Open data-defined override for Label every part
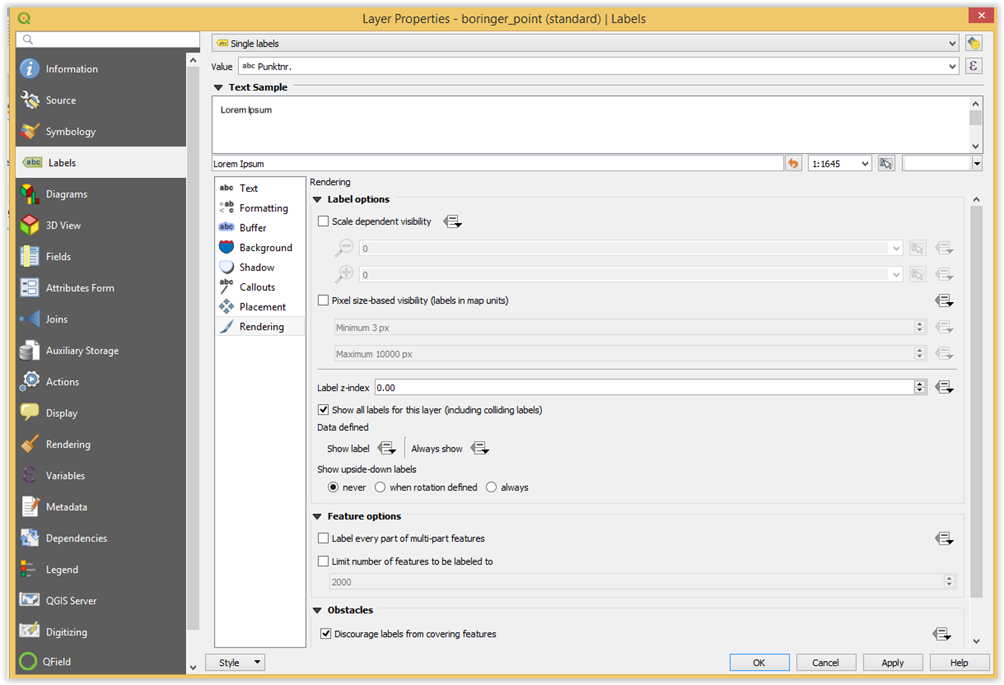Image resolution: width=1004 pixels, height=685 pixels. 944,538
